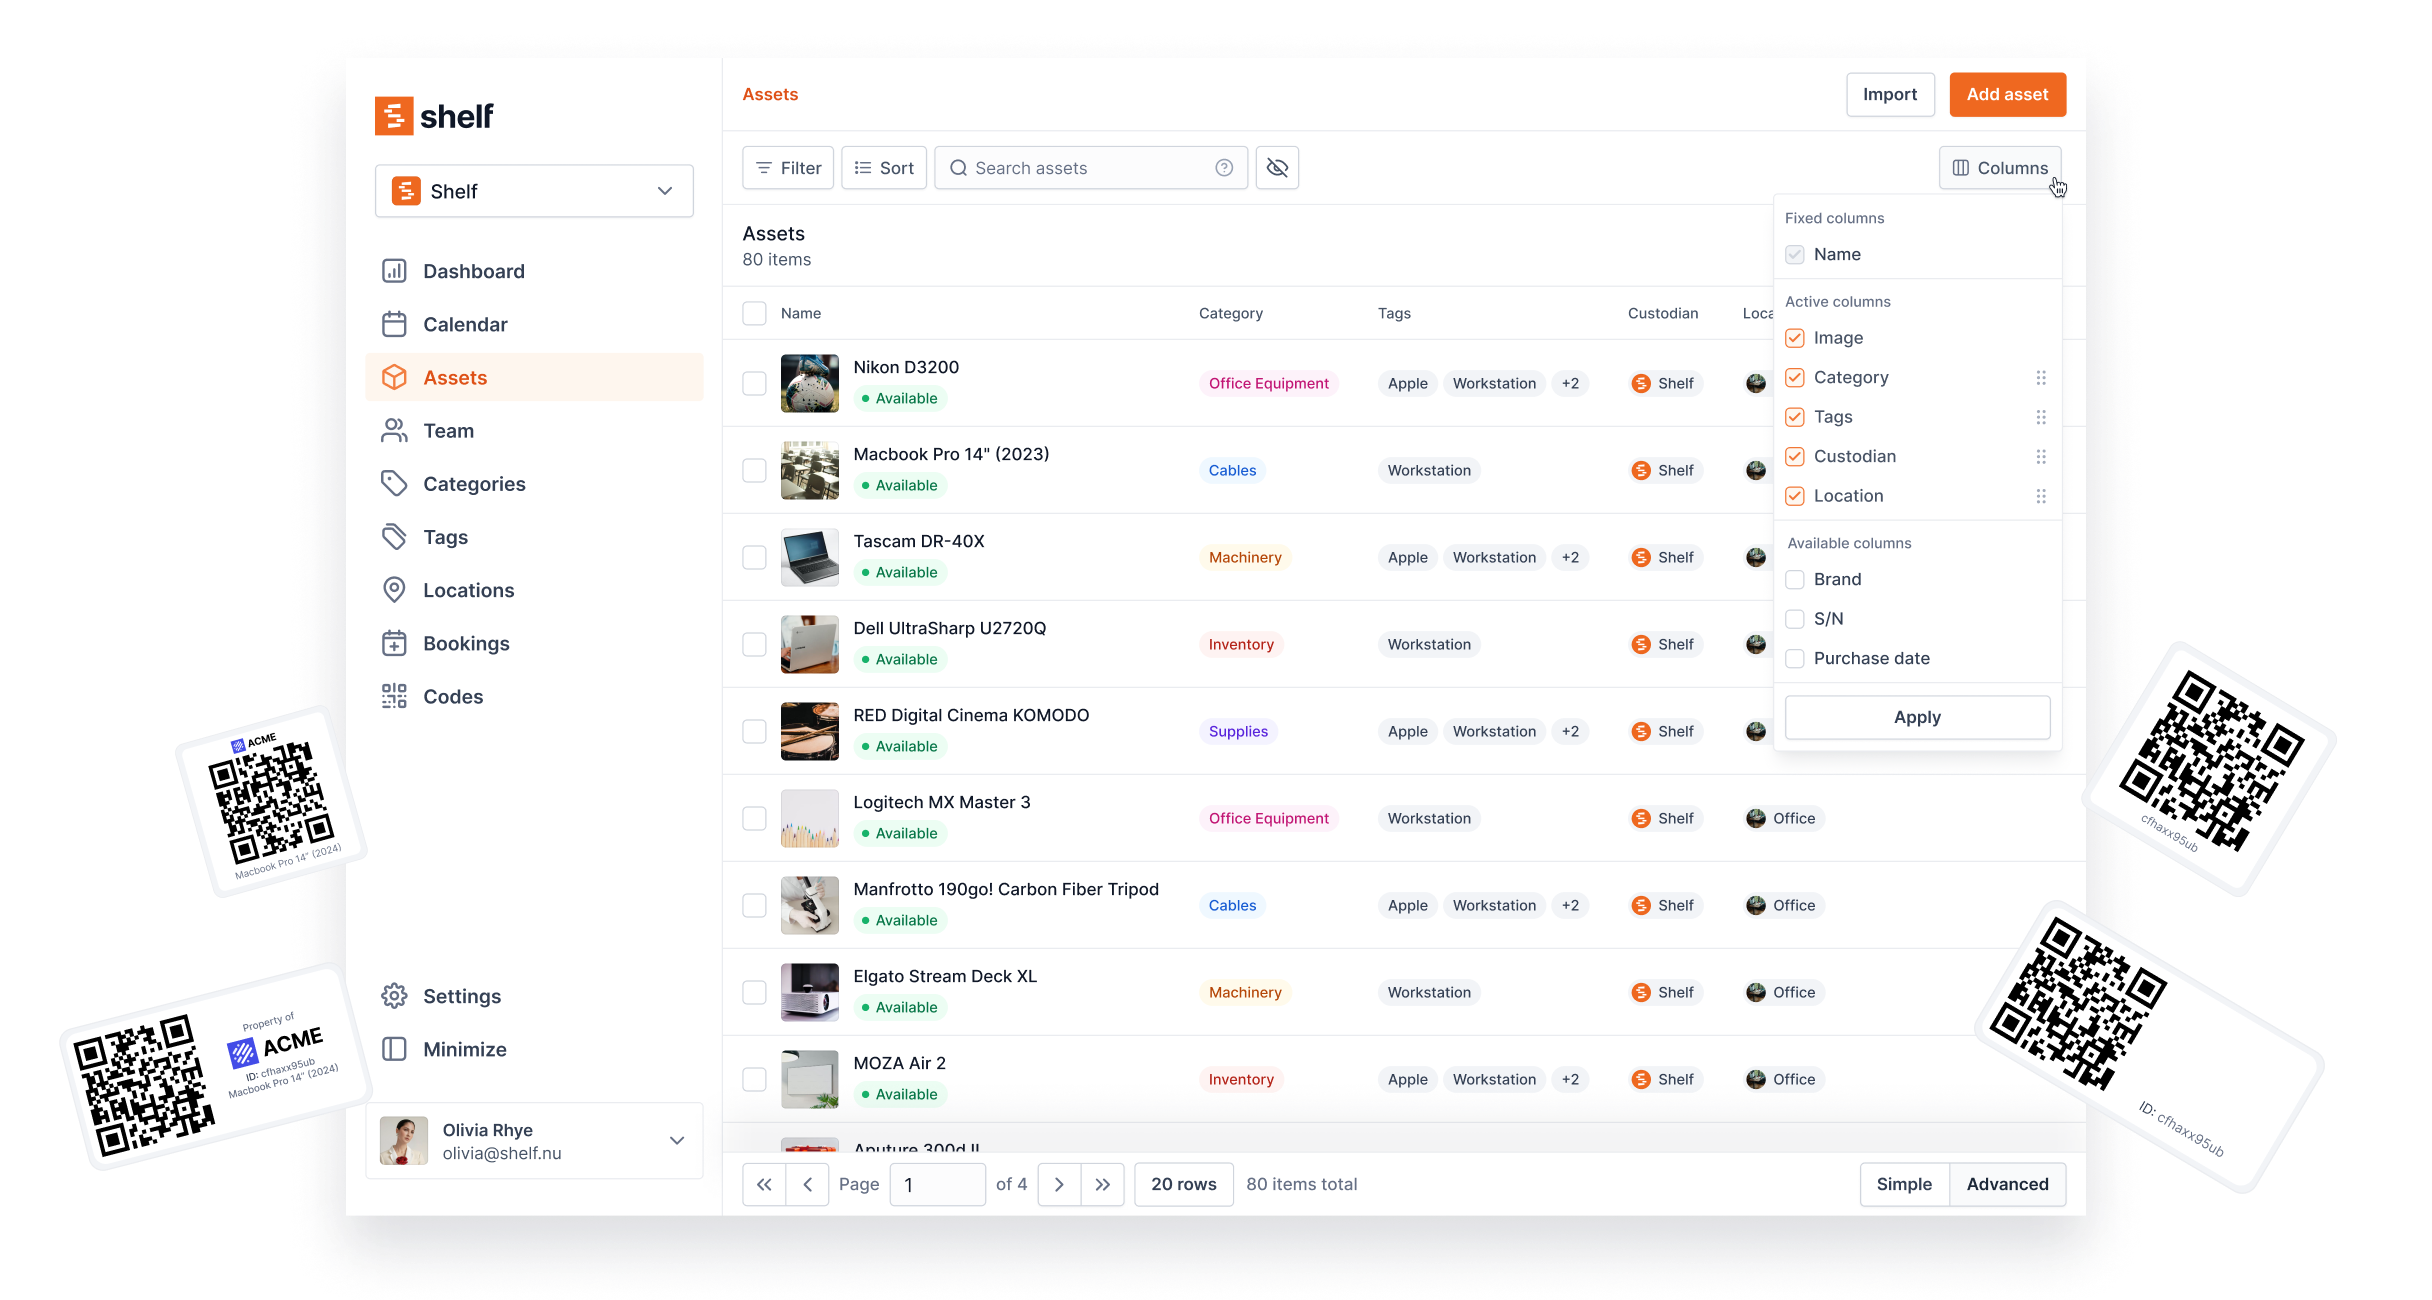Enable the Brand column checkbox
Image resolution: width=2432 pixels, height=1300 pixels.
pos(1795,579)
